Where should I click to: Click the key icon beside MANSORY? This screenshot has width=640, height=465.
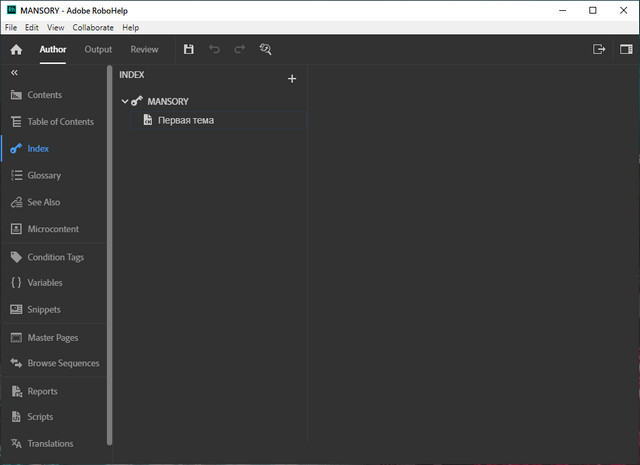point(137,101)
